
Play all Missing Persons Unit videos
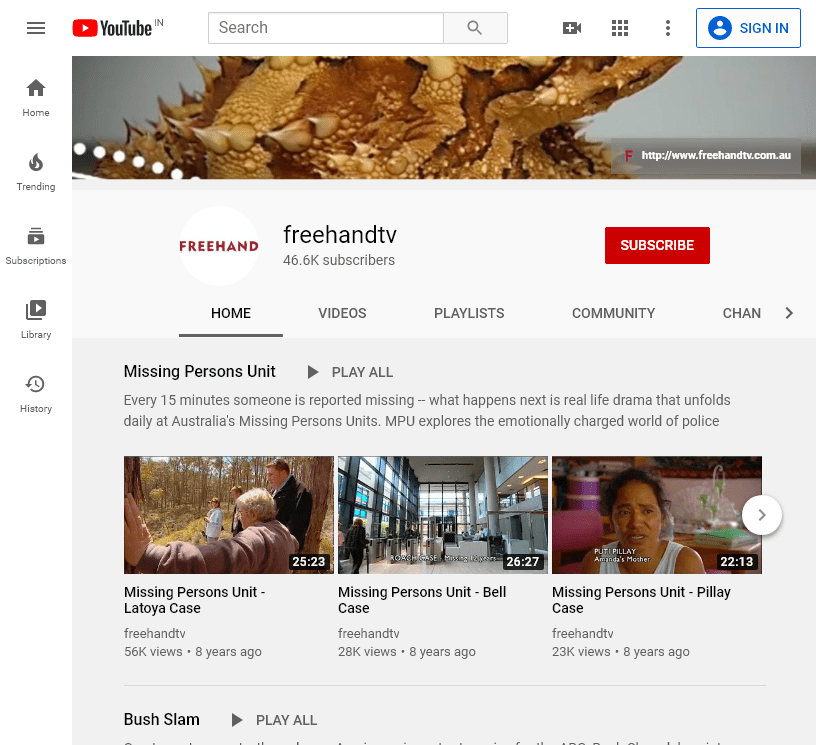pos(350,372)
